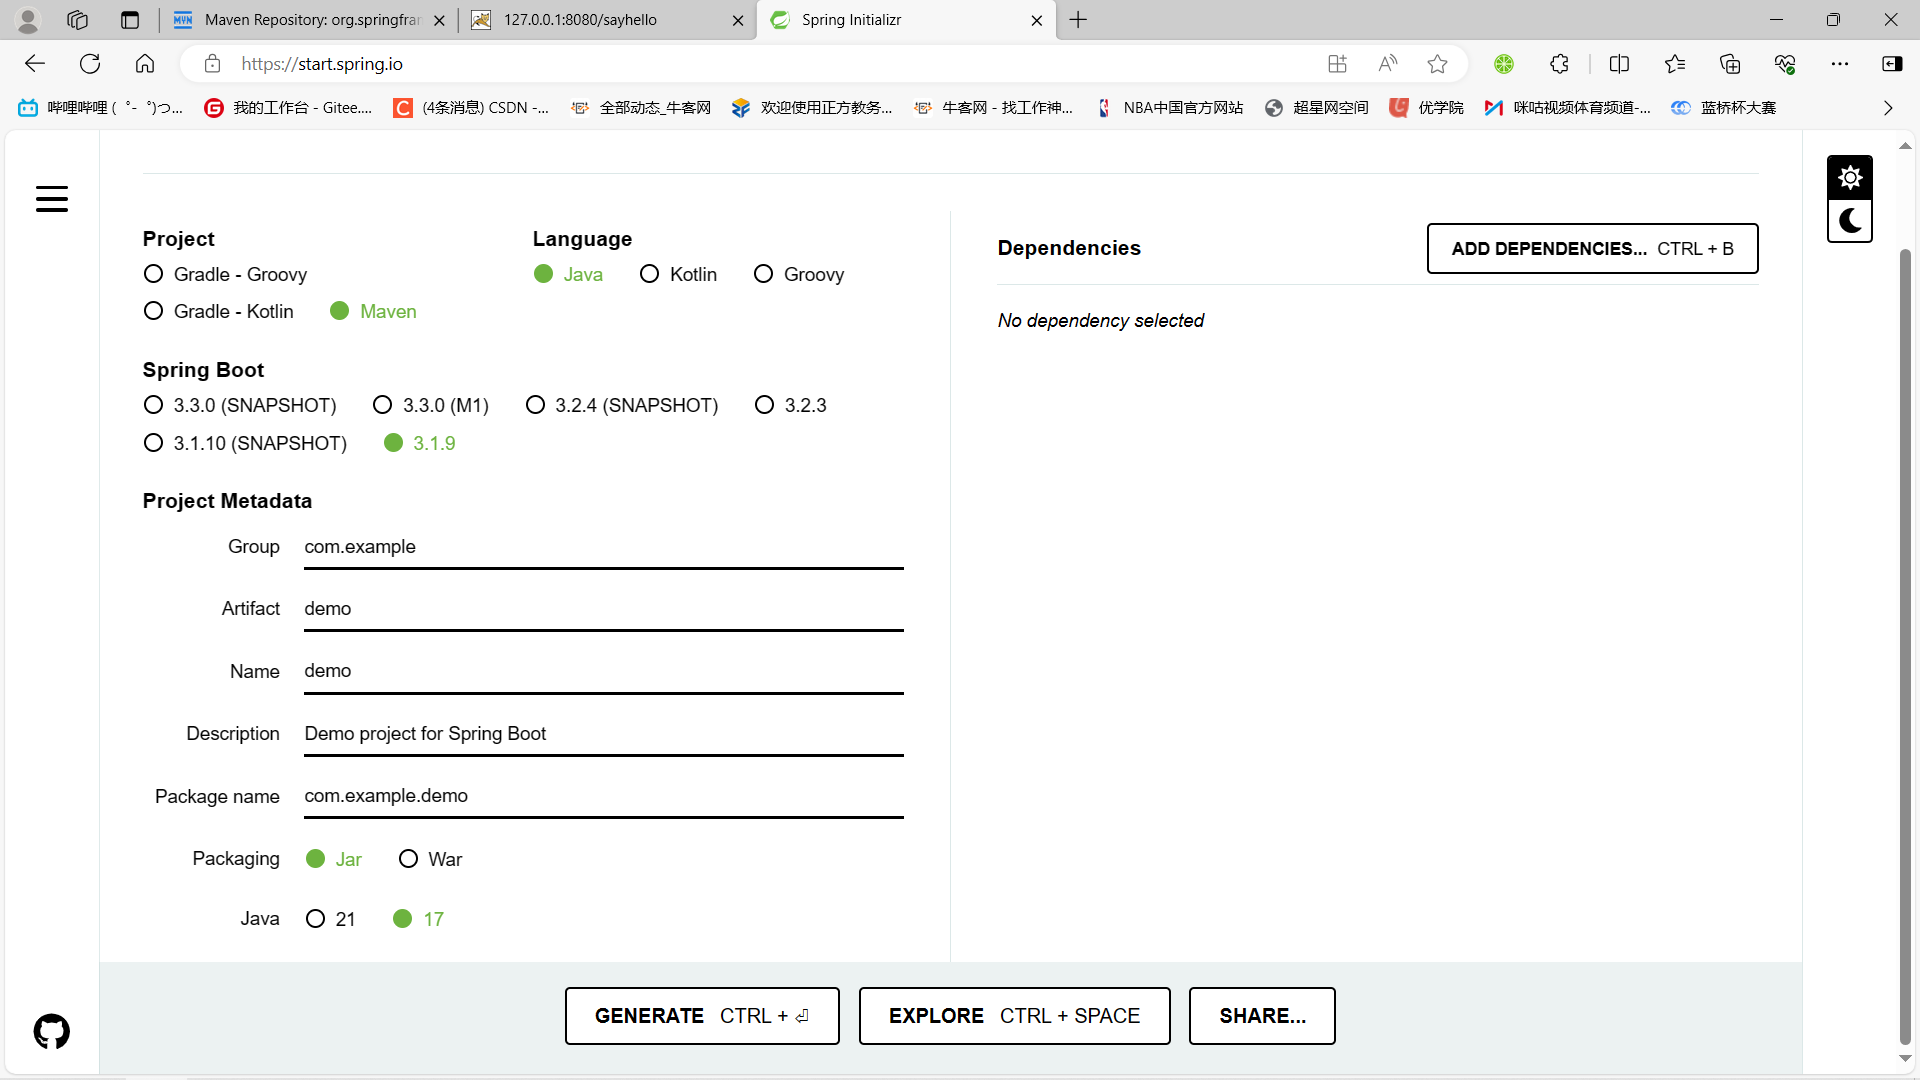Go back using browser back arrow
Viewport: 1920px width, 1080px height.
point(35,64)
